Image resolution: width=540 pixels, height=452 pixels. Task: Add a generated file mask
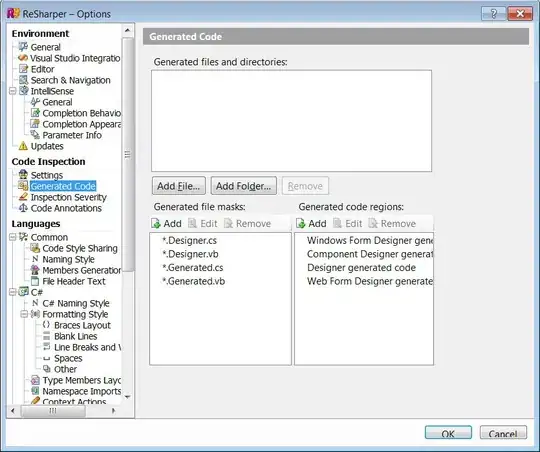pyautogui.click(x=166, y=224)
